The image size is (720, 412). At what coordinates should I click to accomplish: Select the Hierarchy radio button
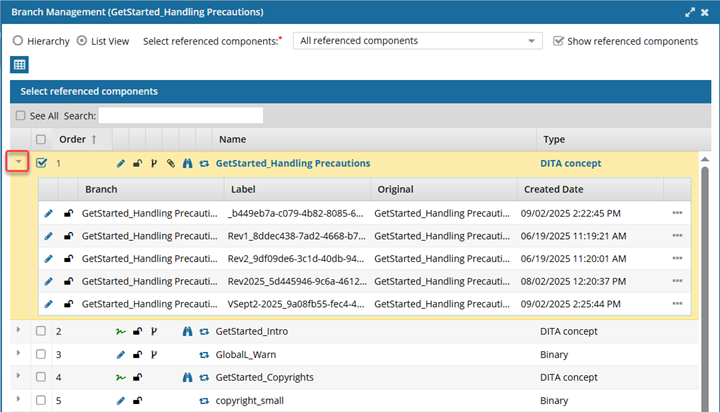[18, 41]
